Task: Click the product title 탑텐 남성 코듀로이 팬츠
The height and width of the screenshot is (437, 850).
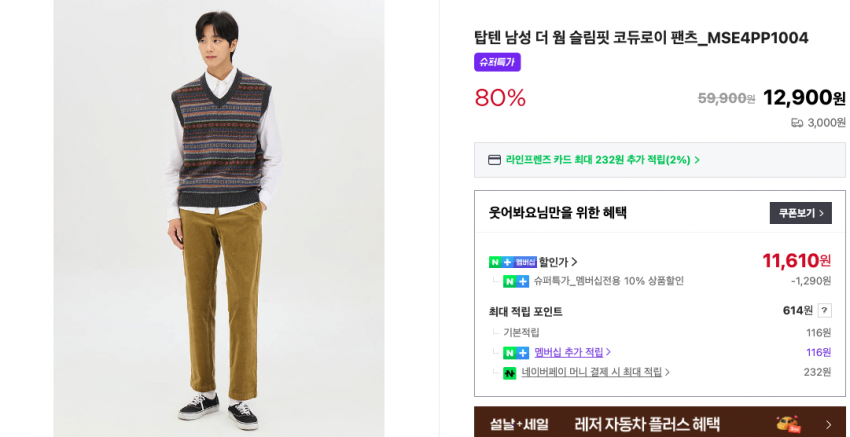Action: (x=641, y=38)
